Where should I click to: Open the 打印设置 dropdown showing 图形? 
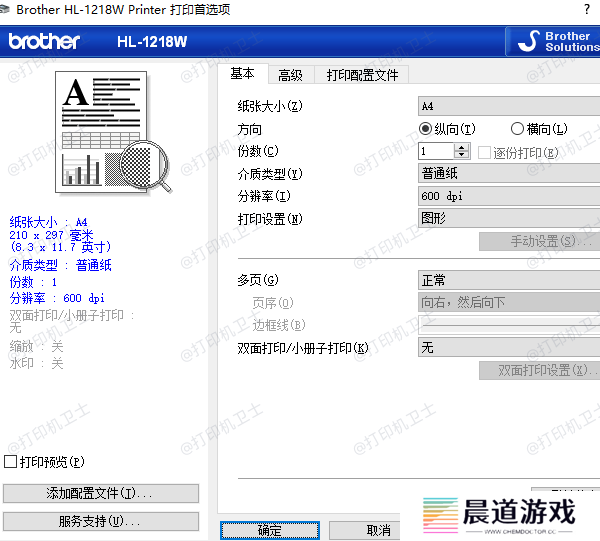click(x=509, y=218)
